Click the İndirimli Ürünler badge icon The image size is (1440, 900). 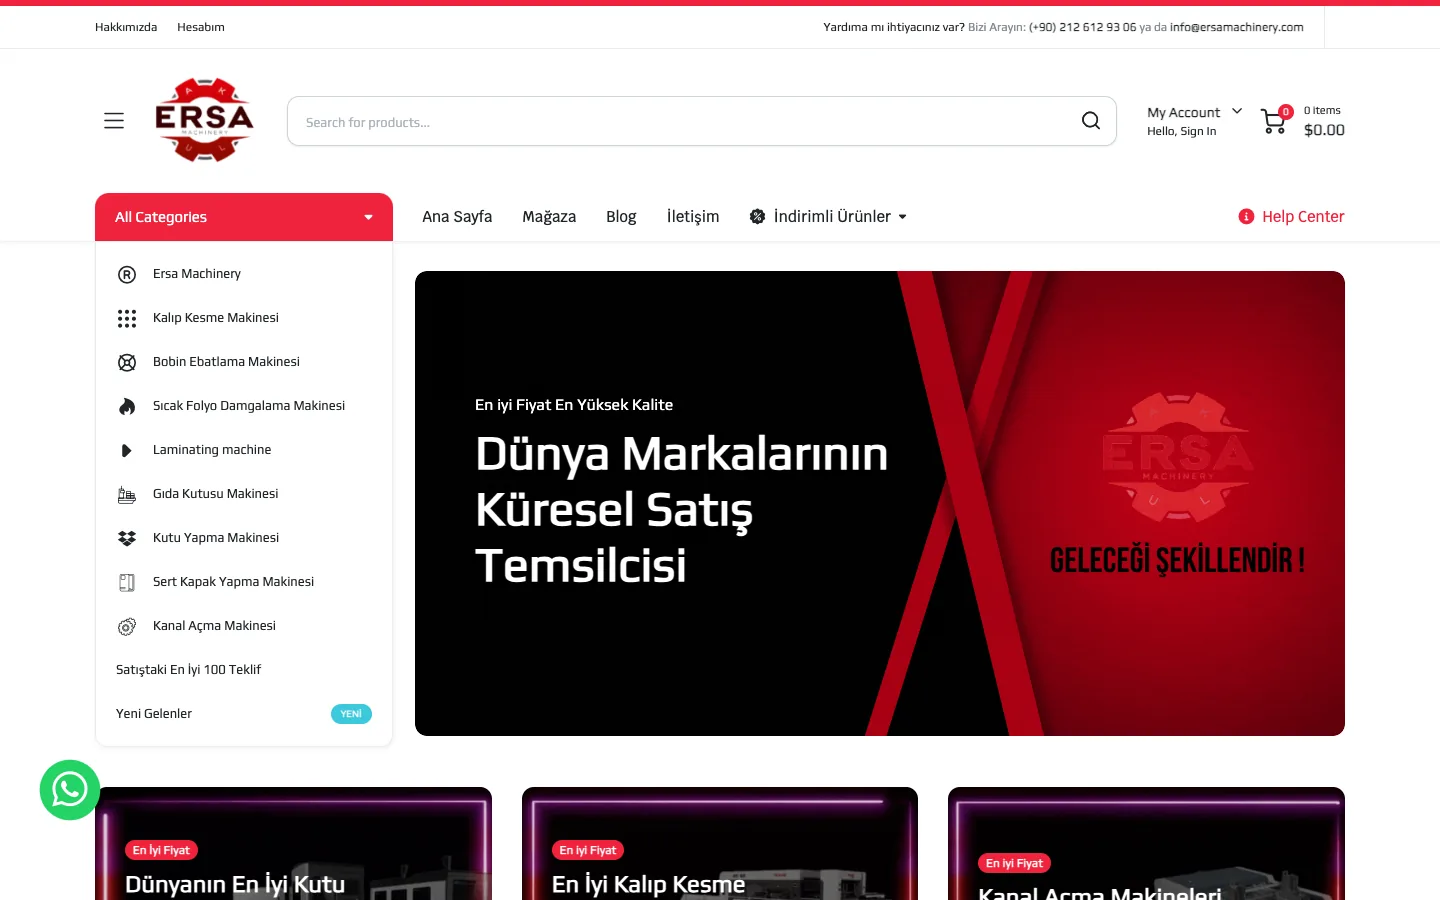pos(758,217)
